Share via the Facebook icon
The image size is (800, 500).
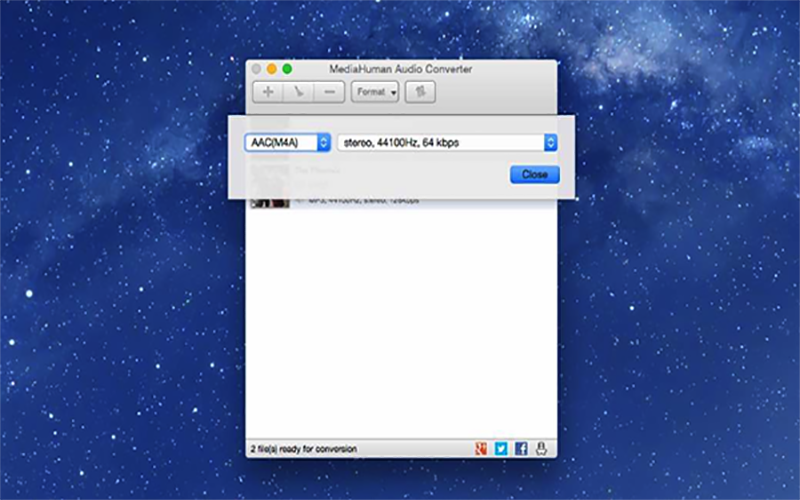(x=521, y=448)
